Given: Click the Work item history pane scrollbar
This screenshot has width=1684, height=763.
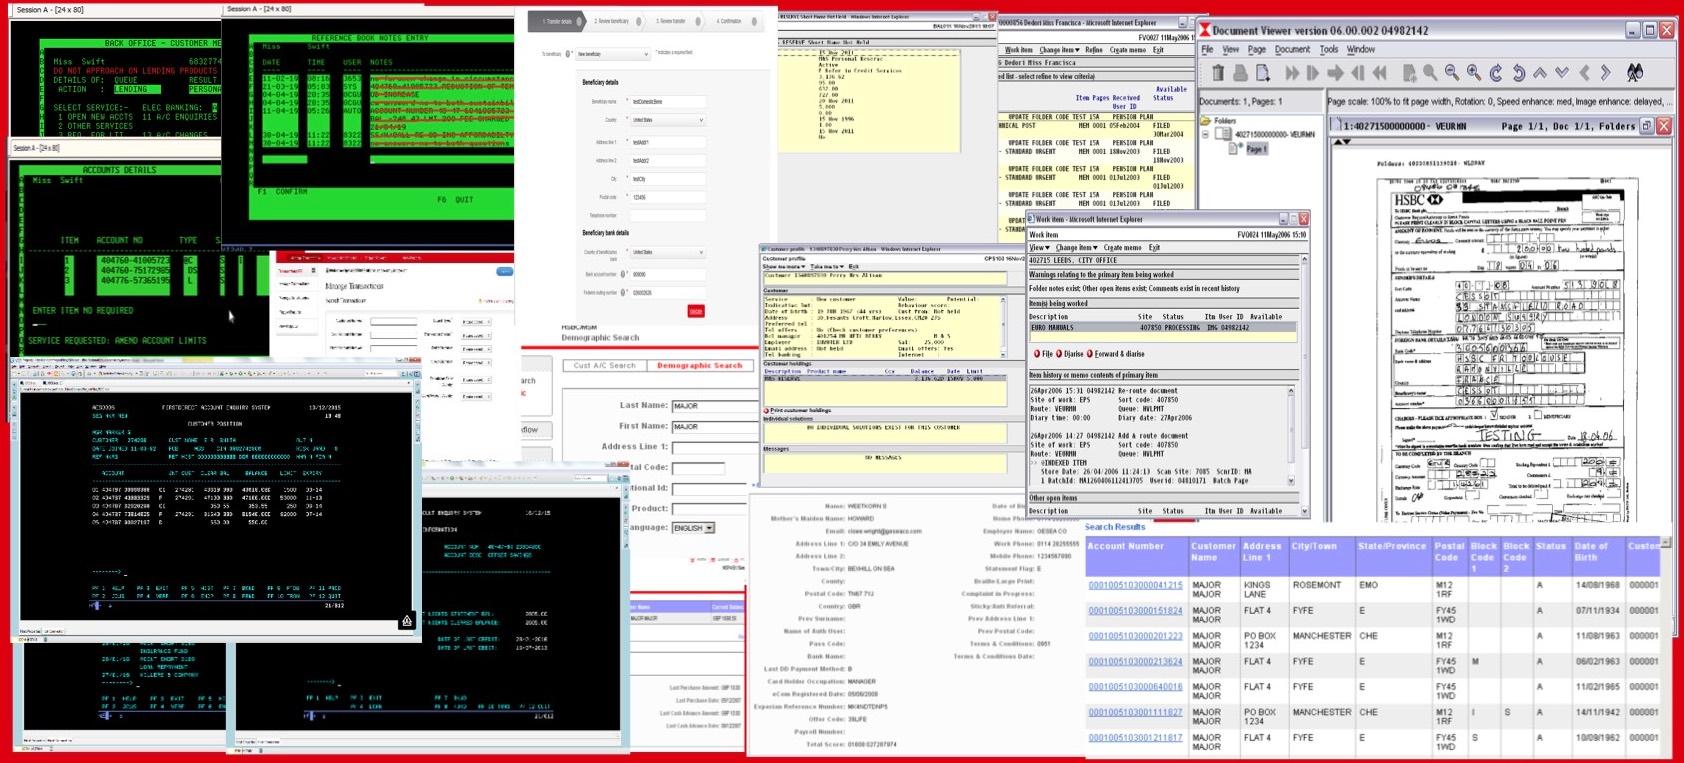Looking at the screenshot, I should coord(1291,436).
